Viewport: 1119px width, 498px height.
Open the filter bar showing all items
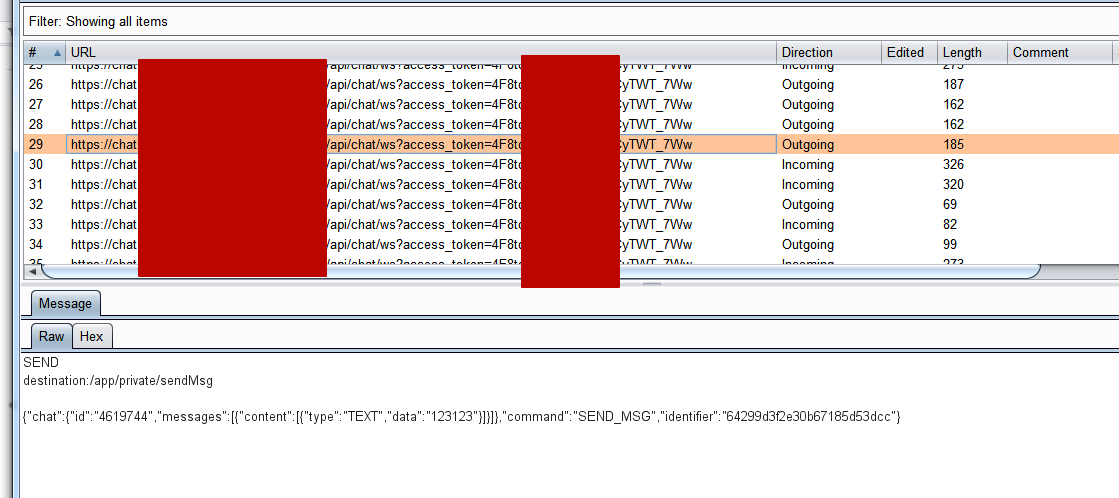(571, 21)
